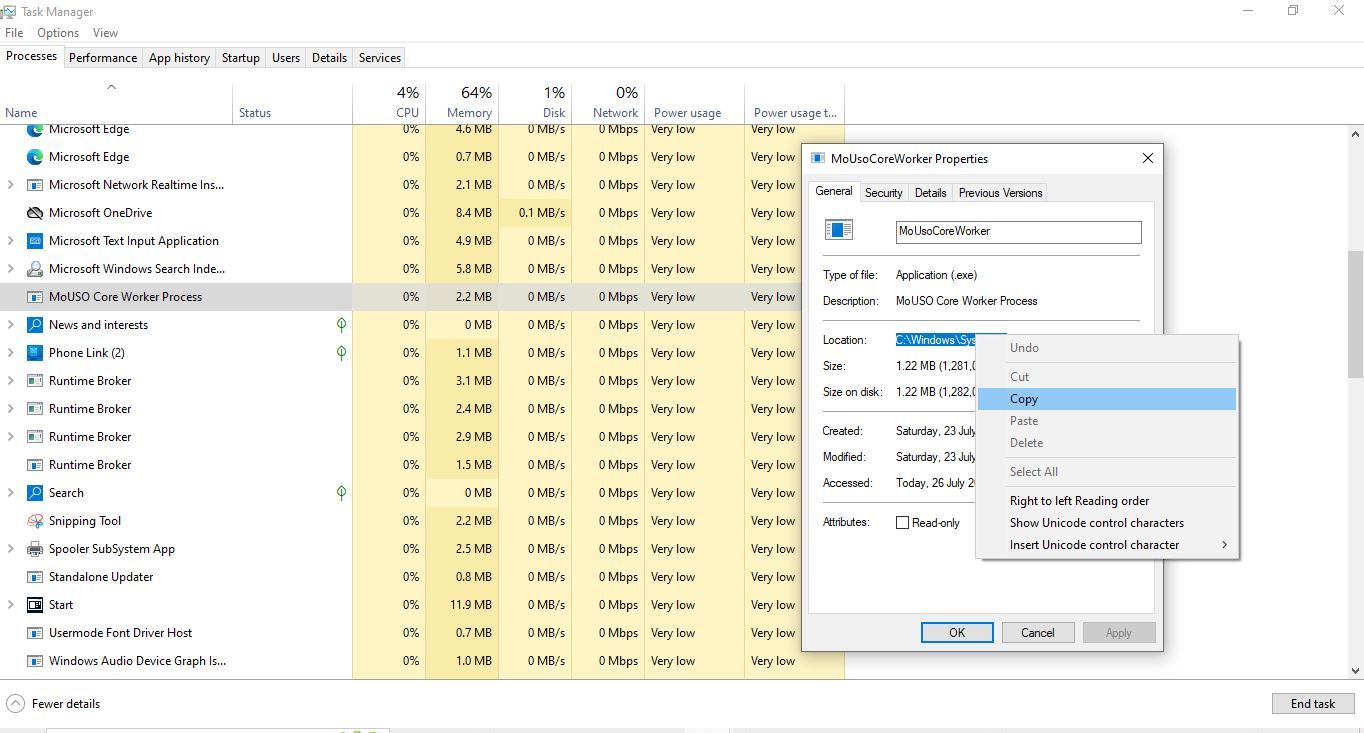Expand the Phone Link (2) process group
The width and height of the screenshot is (1364, 733).
pyautogui.click(x=11, y=353)
